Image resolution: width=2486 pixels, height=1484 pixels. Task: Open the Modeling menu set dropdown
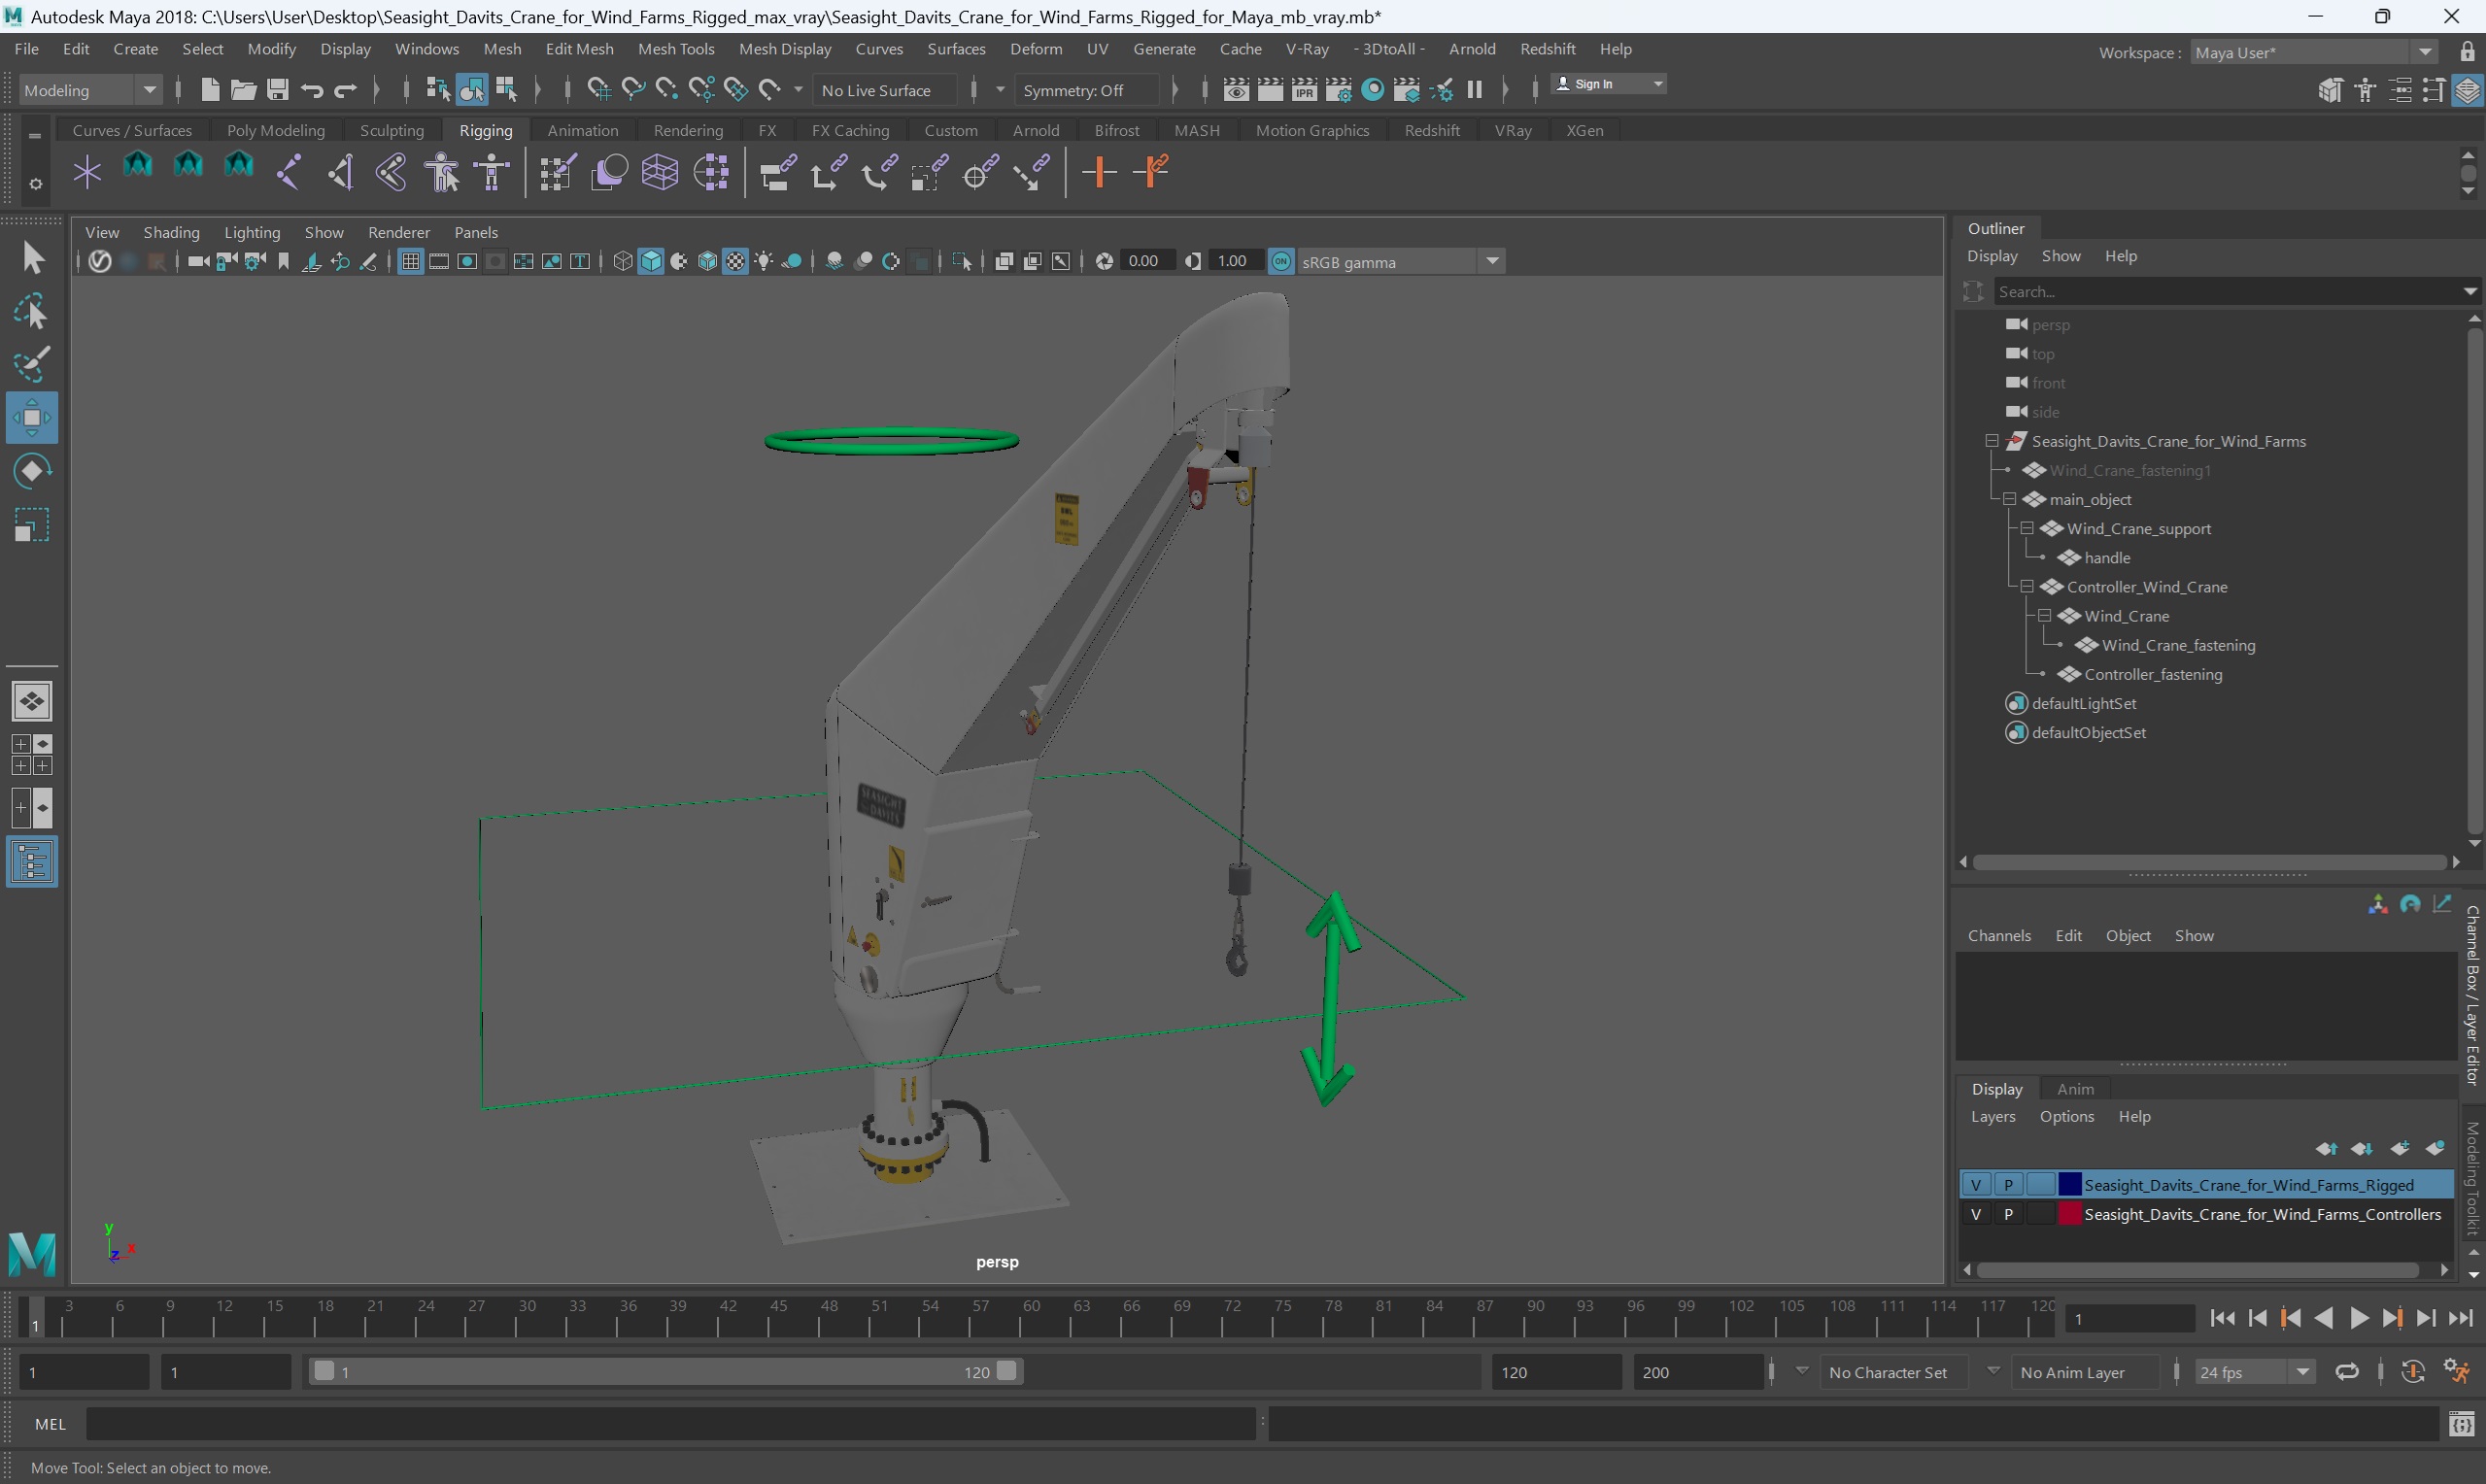90,90
